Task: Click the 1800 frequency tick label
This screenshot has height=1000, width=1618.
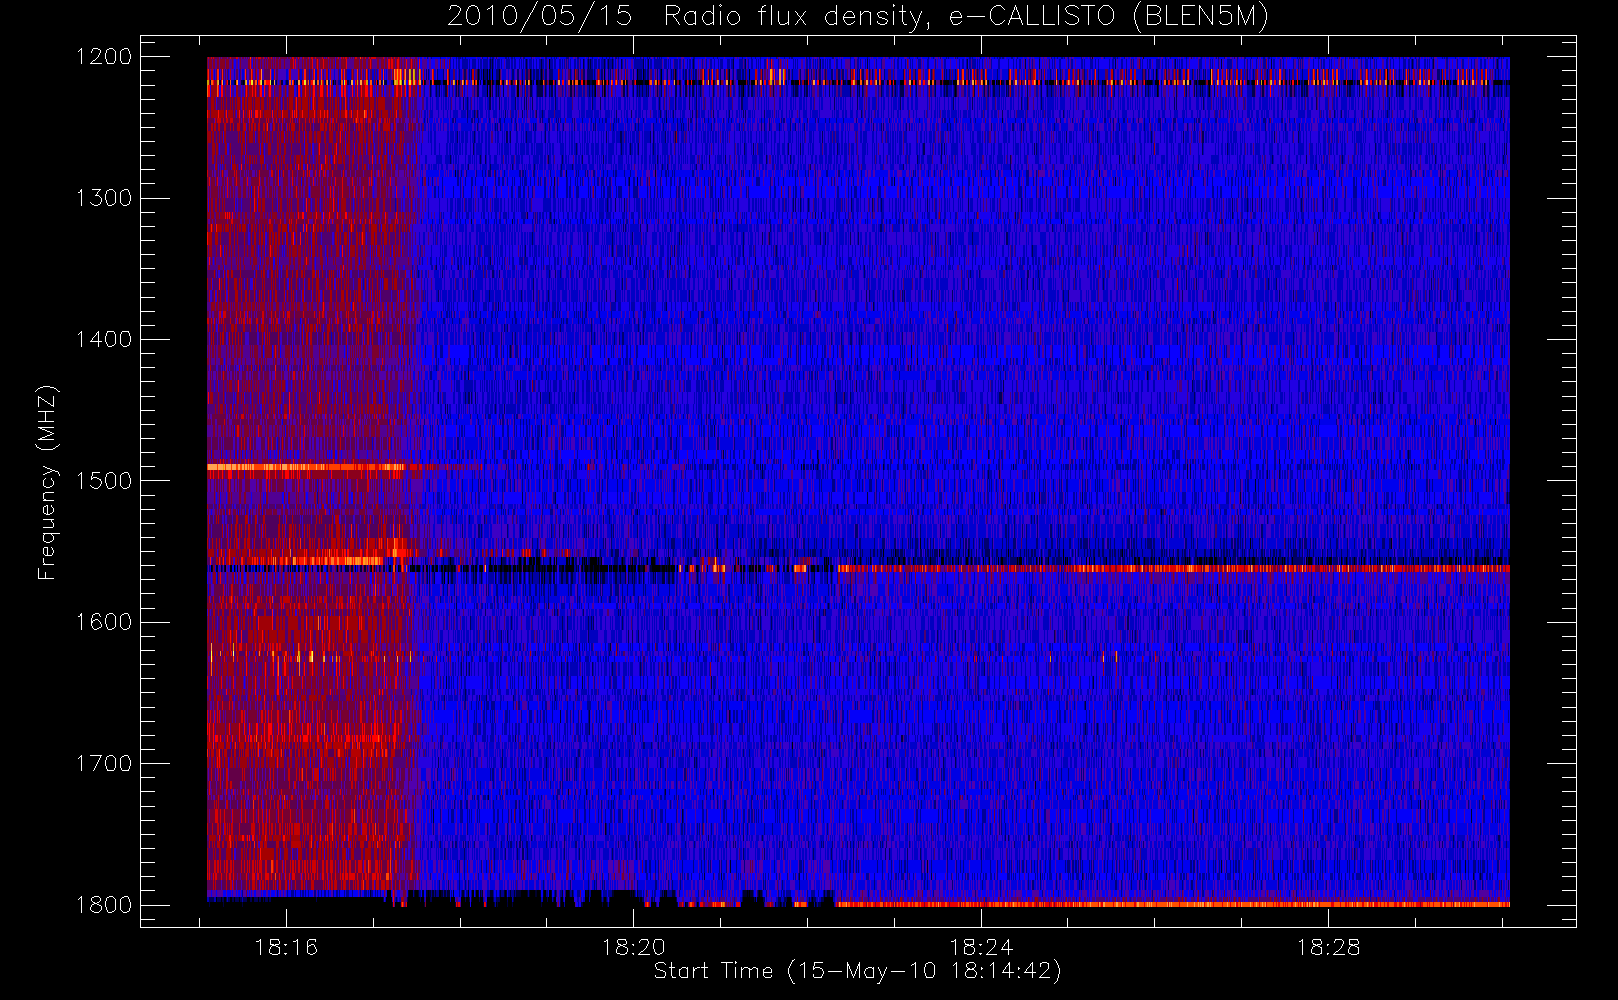Action: point(104,904)
